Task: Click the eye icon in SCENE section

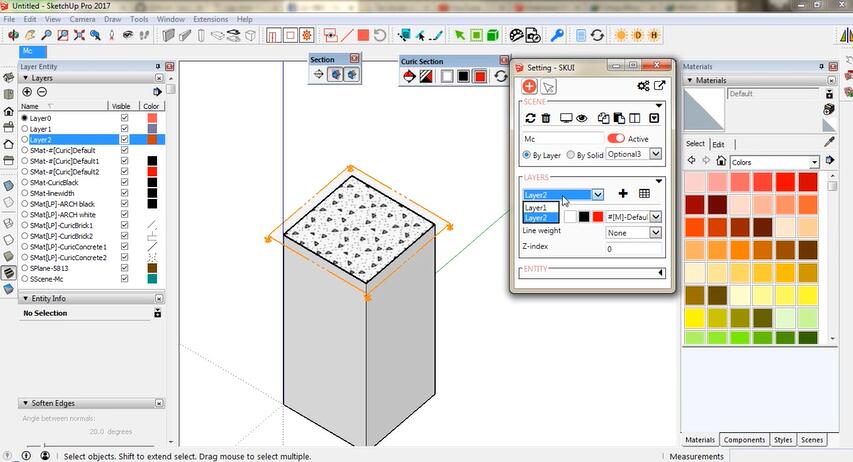Action: pyautogui.click(x=581, y=118)
